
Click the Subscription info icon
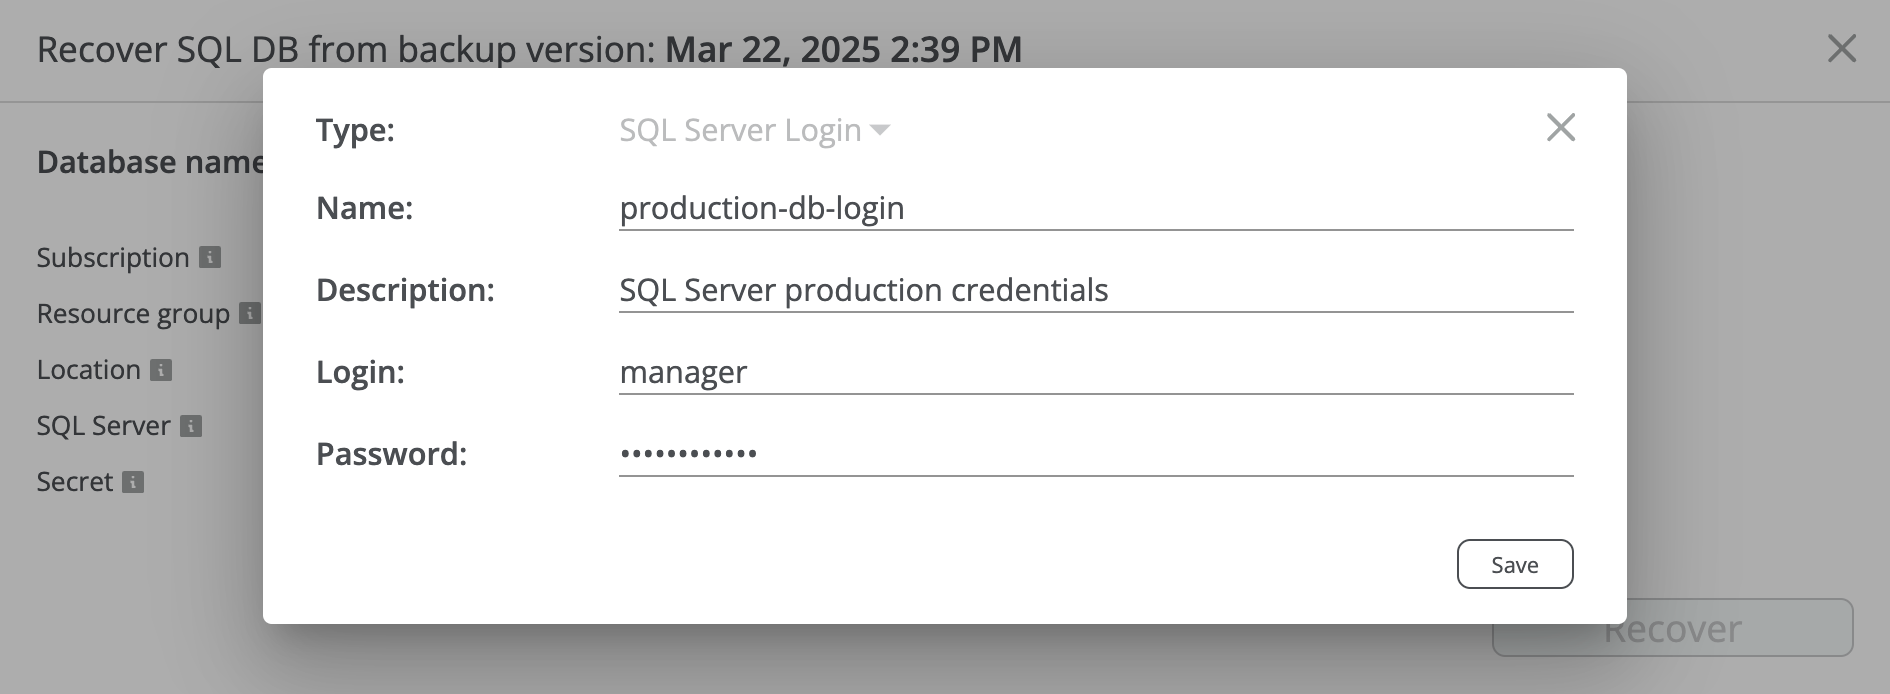click(x=210, y=257)
